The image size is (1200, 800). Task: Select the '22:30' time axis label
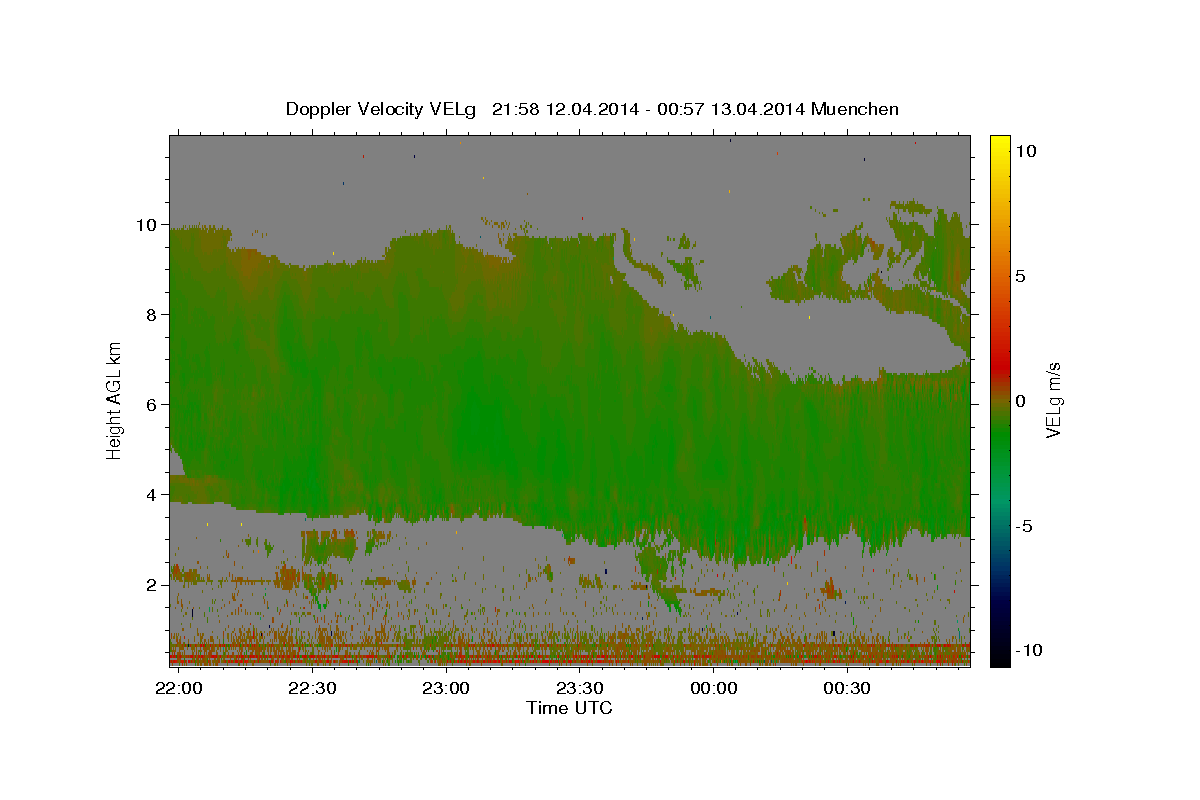(x=312, y=689)
